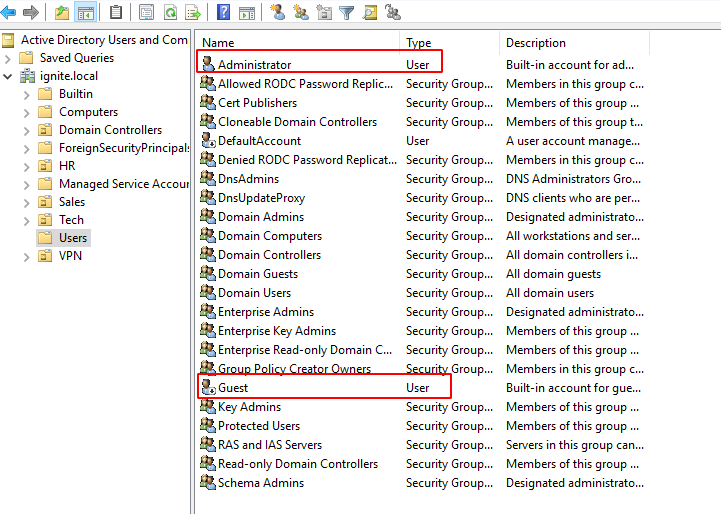Click the Domain Admins group icon
Viewport: 721px width, 514px height.
point(208,216)
